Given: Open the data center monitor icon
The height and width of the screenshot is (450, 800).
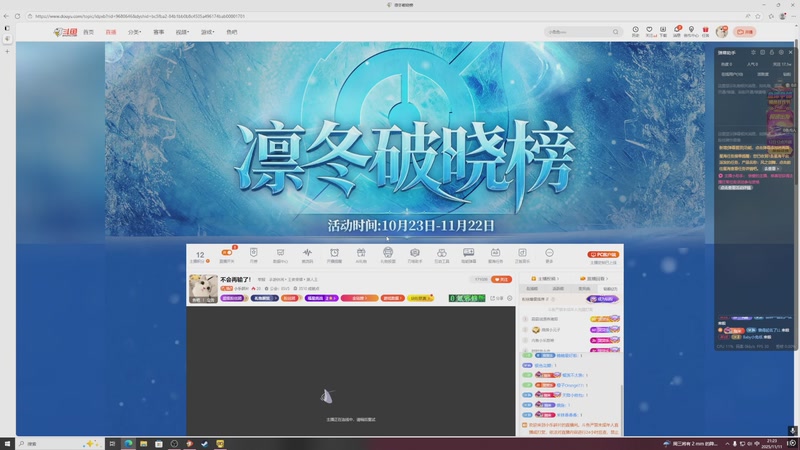Looking at the screenshot, I should 280,253.
